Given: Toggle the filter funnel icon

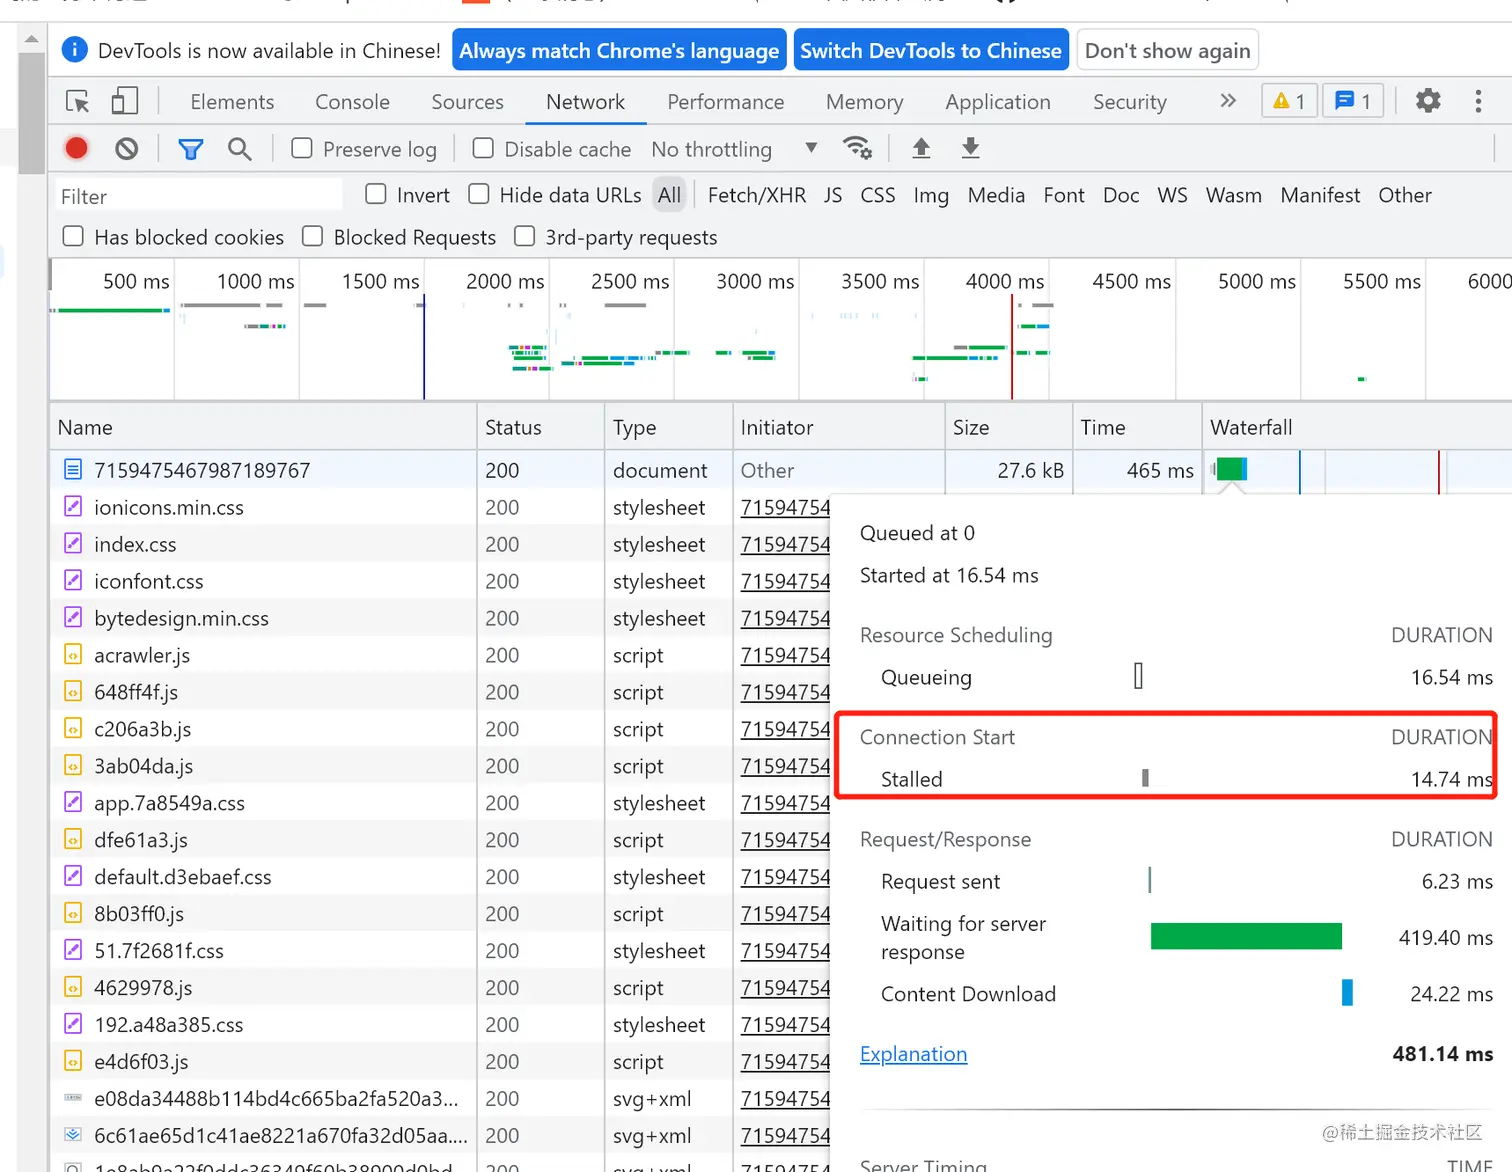Looking at the screenshot, I should 190,149.
